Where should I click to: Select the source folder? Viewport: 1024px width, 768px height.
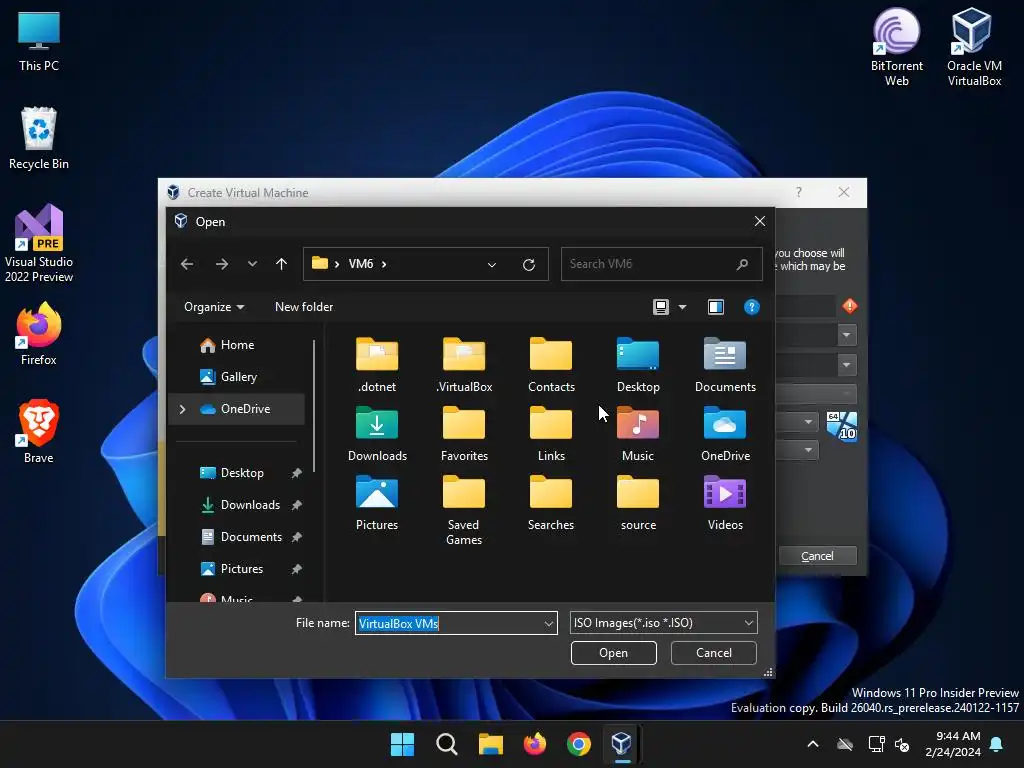(638, 504)
